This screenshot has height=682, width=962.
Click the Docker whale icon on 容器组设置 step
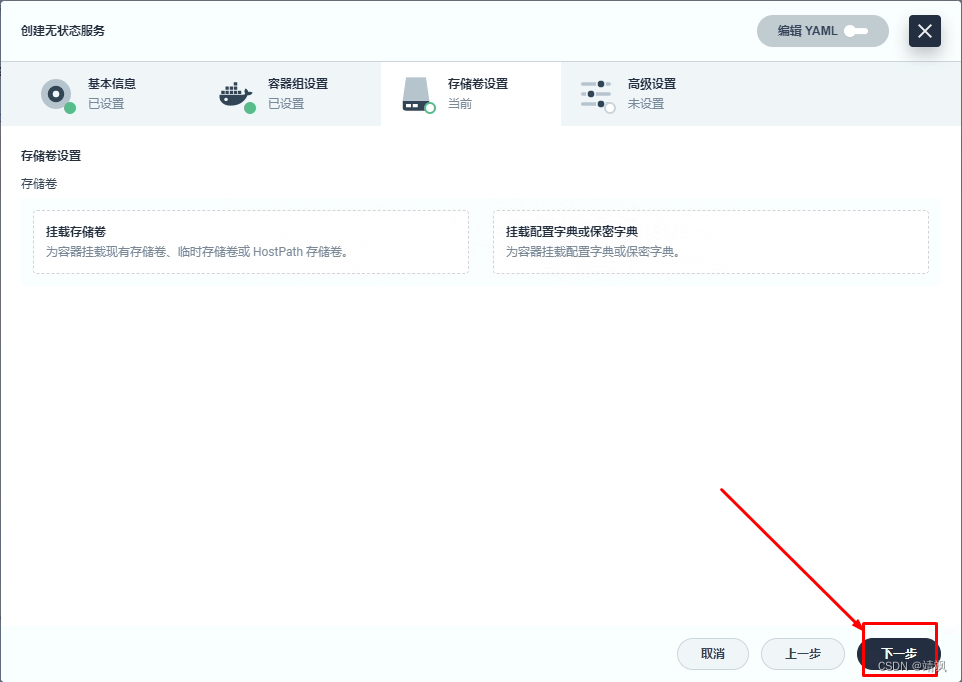click(x=236, y=93)
